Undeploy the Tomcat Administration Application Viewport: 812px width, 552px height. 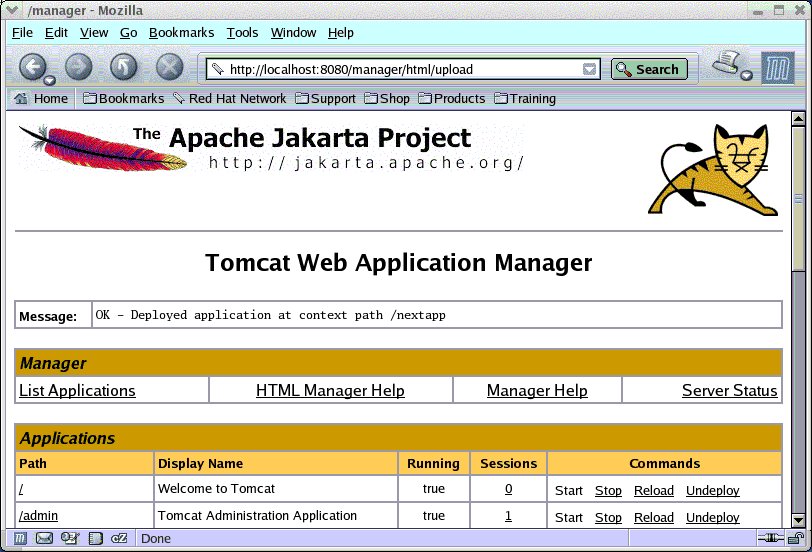[x=713, y=517]
